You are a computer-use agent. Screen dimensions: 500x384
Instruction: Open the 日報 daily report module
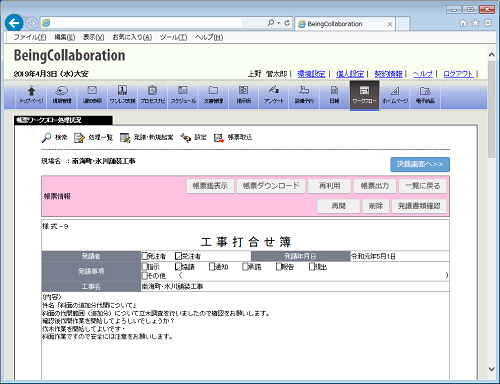[x=334, y=95]
